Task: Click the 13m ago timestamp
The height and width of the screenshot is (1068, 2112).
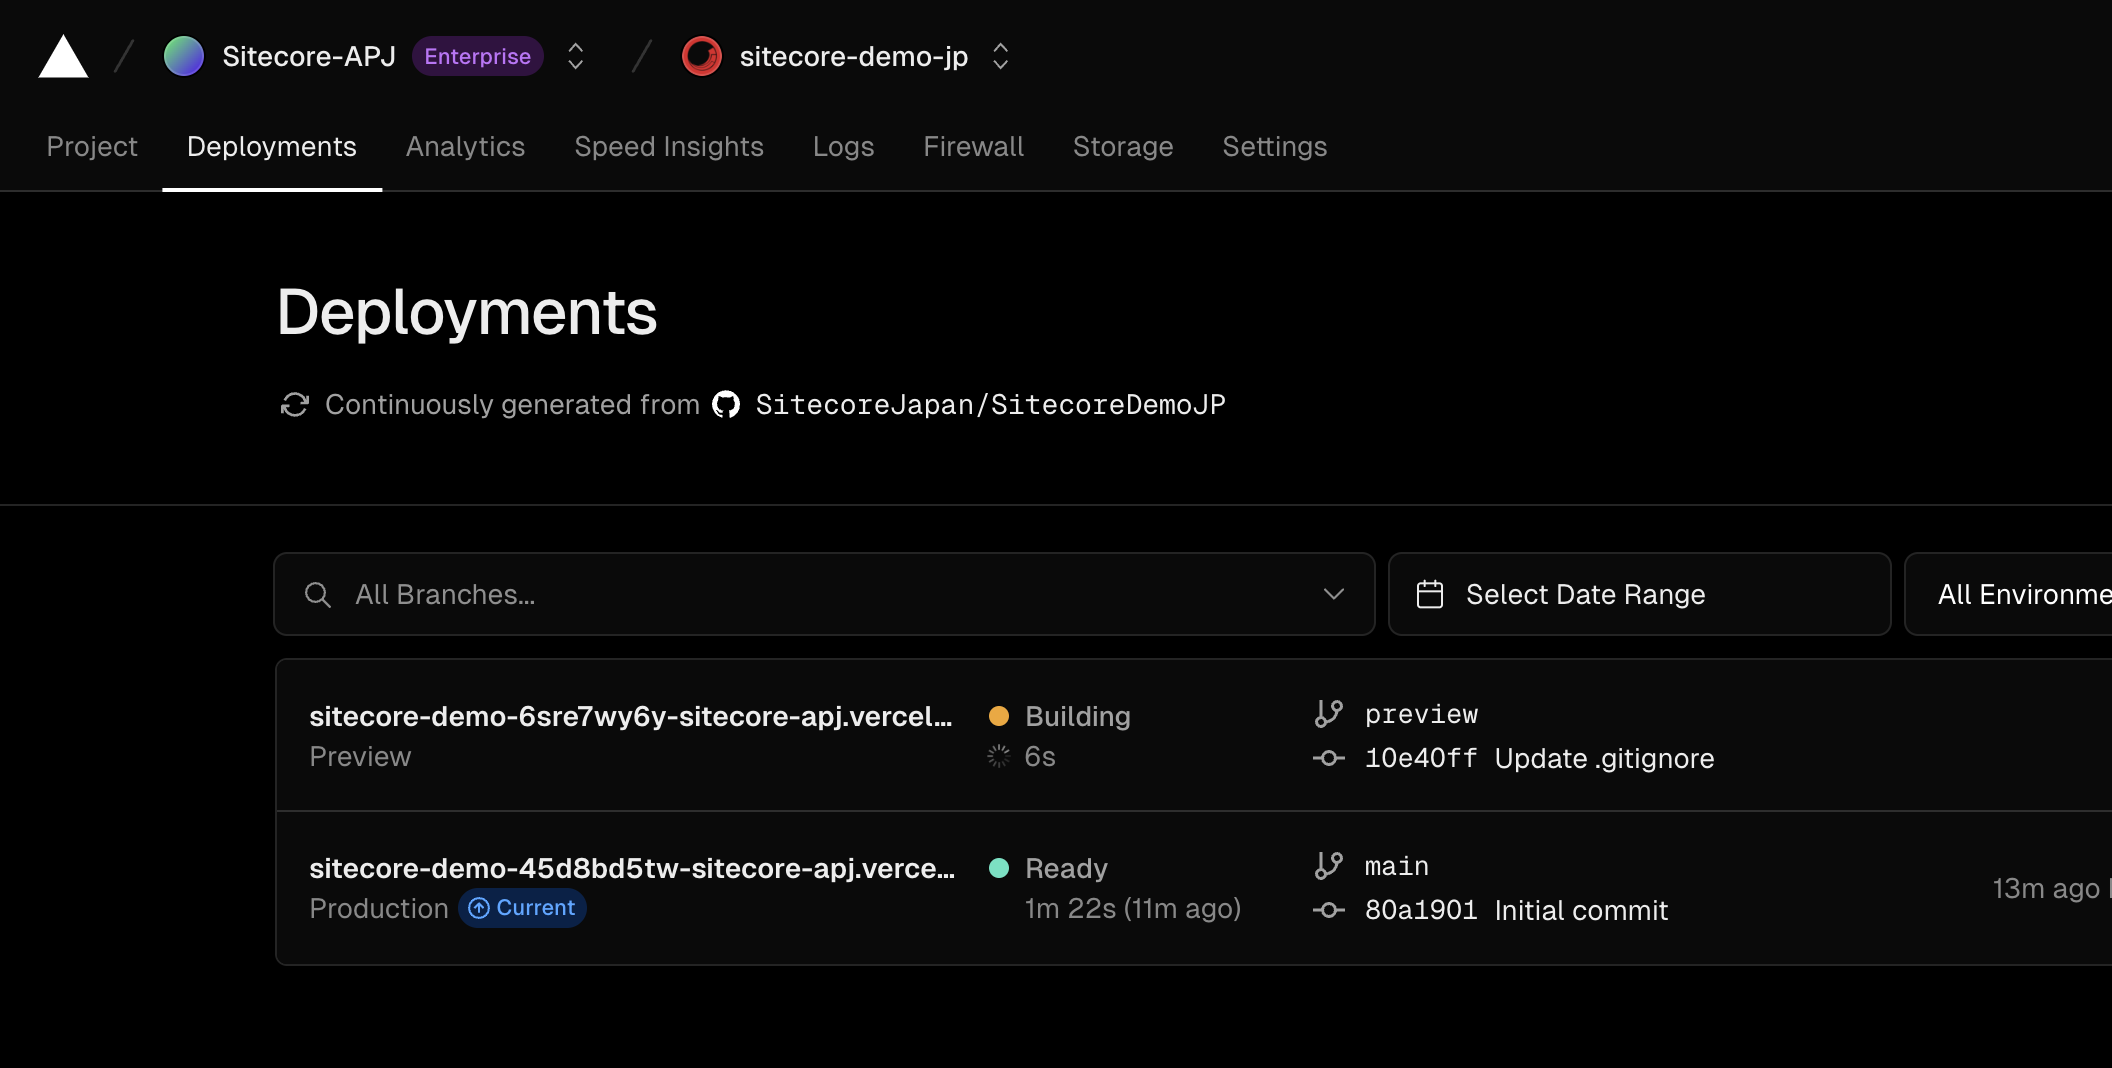Action: 2046,888
